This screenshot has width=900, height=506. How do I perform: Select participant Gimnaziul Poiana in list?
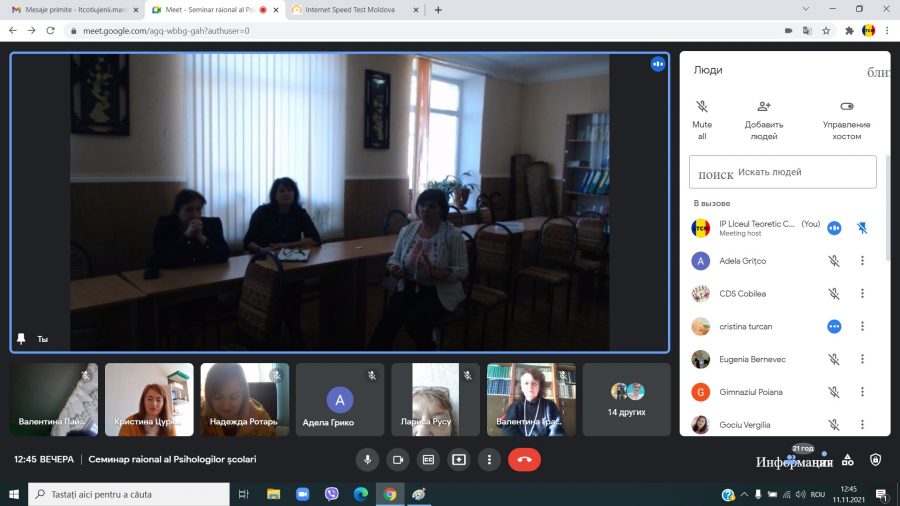click(x=782, y=392)
